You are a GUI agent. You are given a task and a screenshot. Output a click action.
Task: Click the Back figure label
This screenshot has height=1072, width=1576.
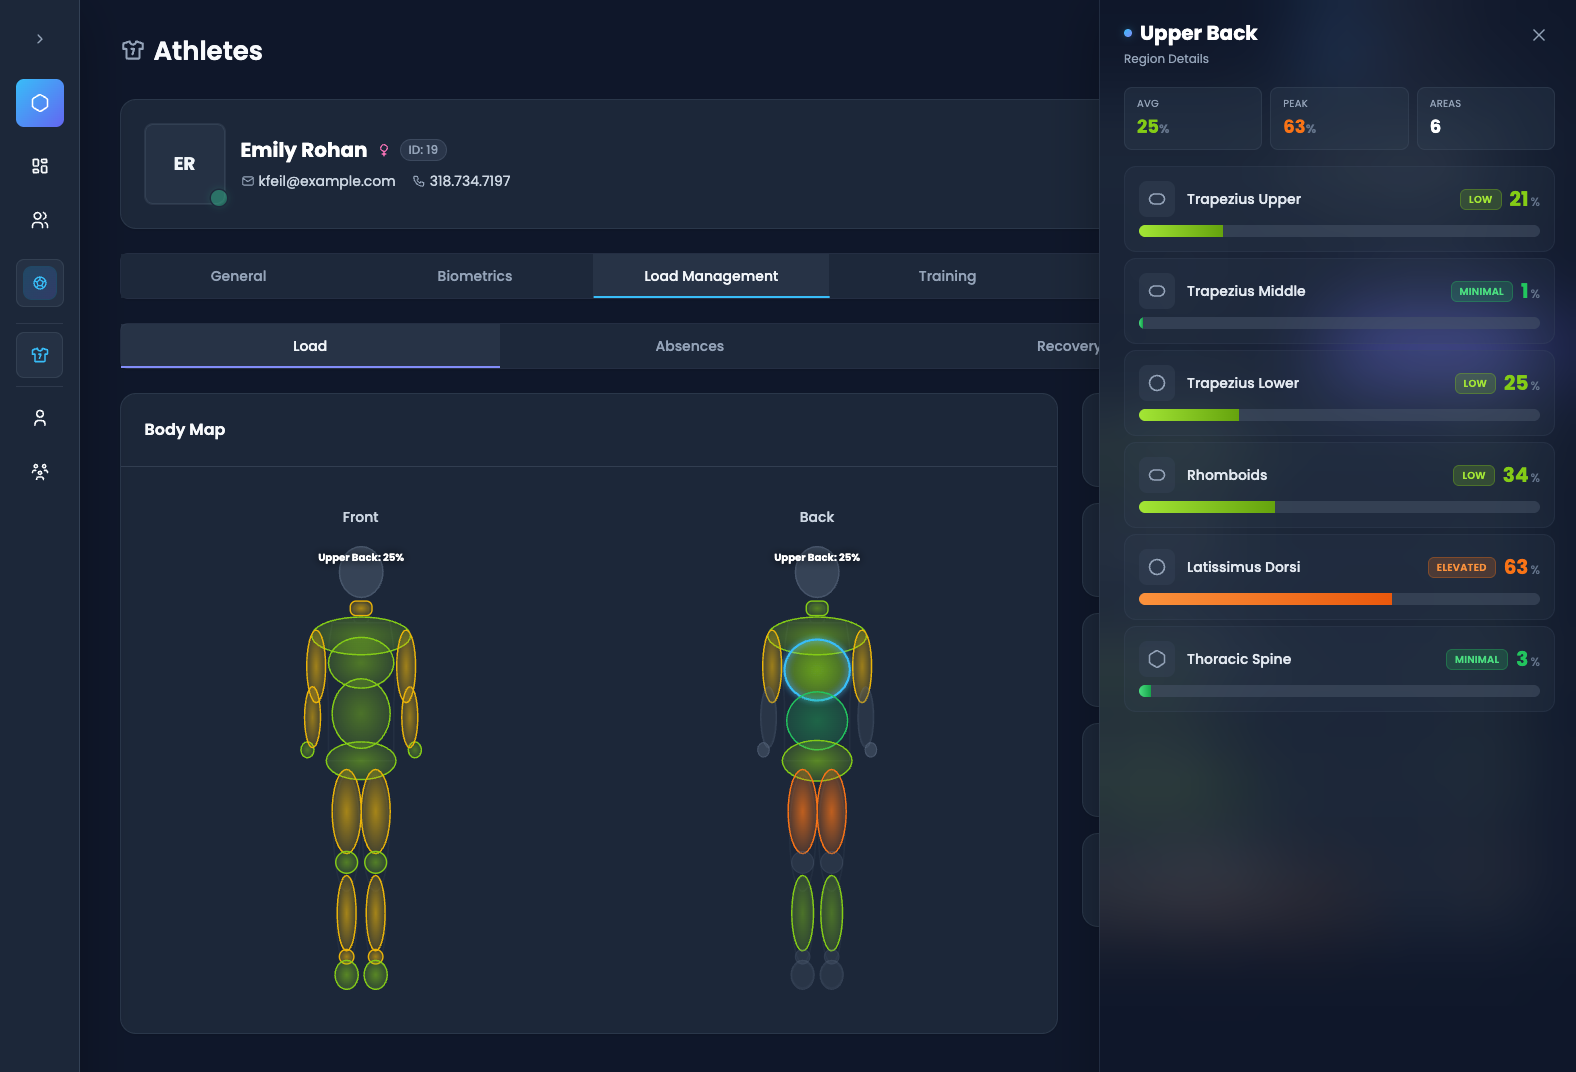pyautogui.click(x=817, y=517)
